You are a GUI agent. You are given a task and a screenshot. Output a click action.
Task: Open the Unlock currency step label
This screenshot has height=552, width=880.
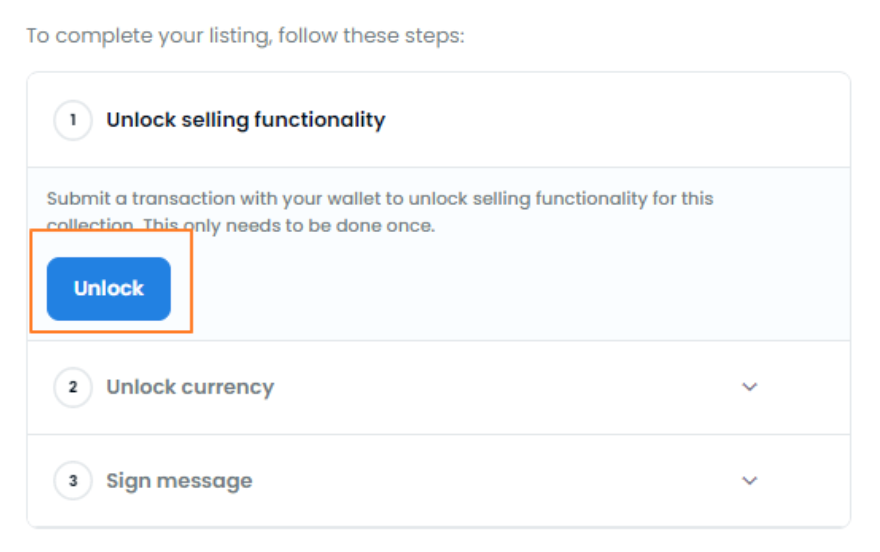[x=190, y=387]
